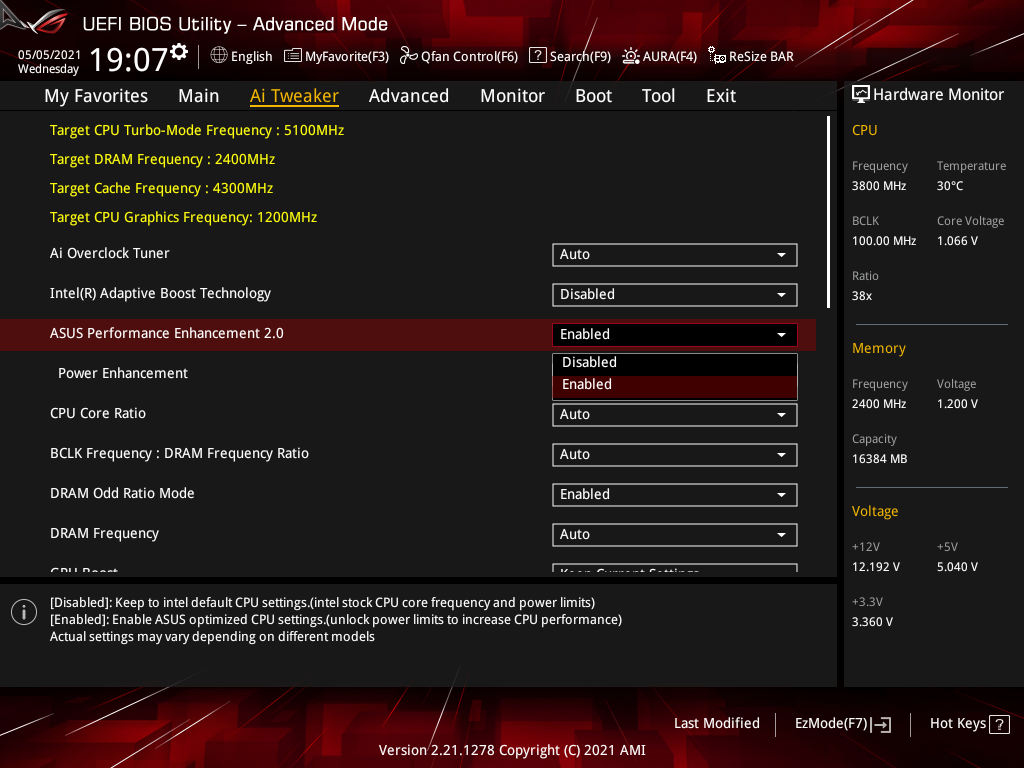This screenshot has width=1024, height=768.
Task: Click the info icon beside help text
Action: 24,612
